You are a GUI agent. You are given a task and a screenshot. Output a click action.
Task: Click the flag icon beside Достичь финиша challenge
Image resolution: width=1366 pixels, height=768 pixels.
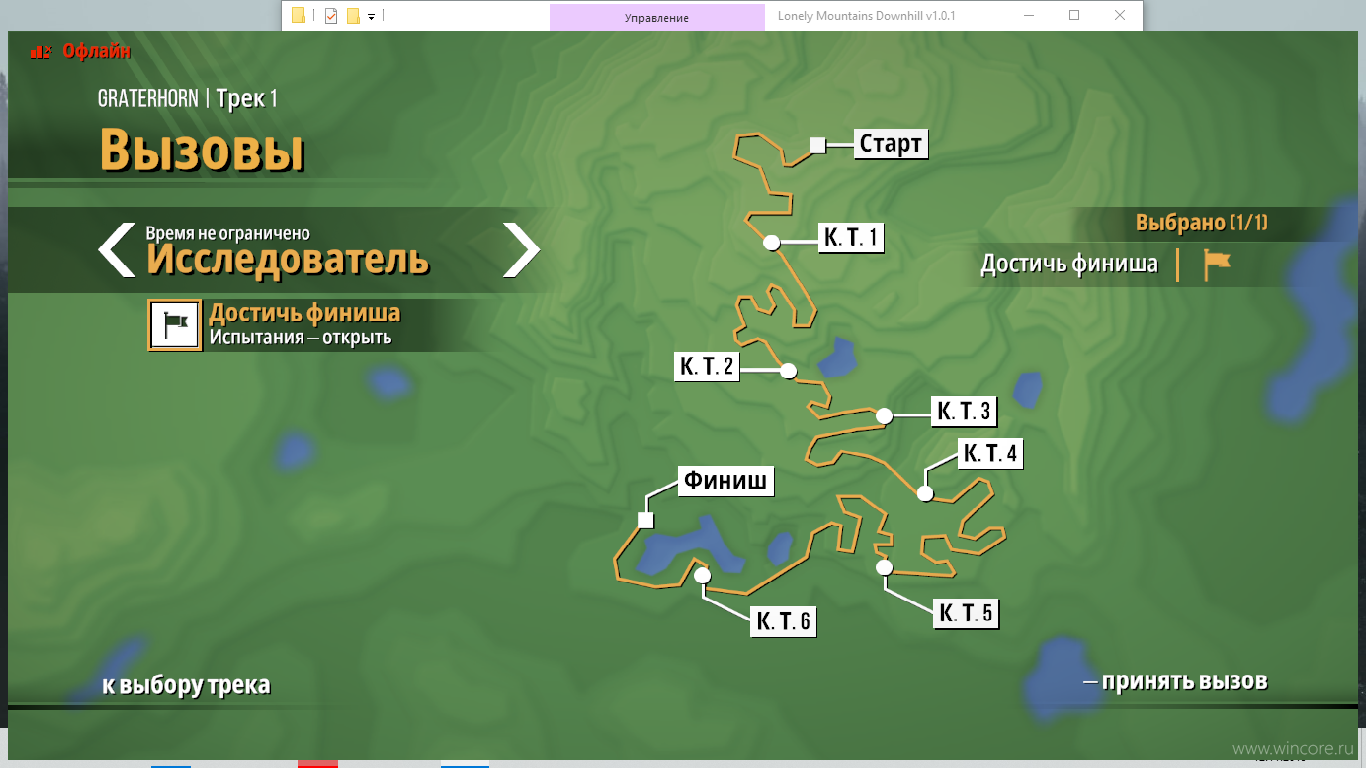click(x=175, y=325)
